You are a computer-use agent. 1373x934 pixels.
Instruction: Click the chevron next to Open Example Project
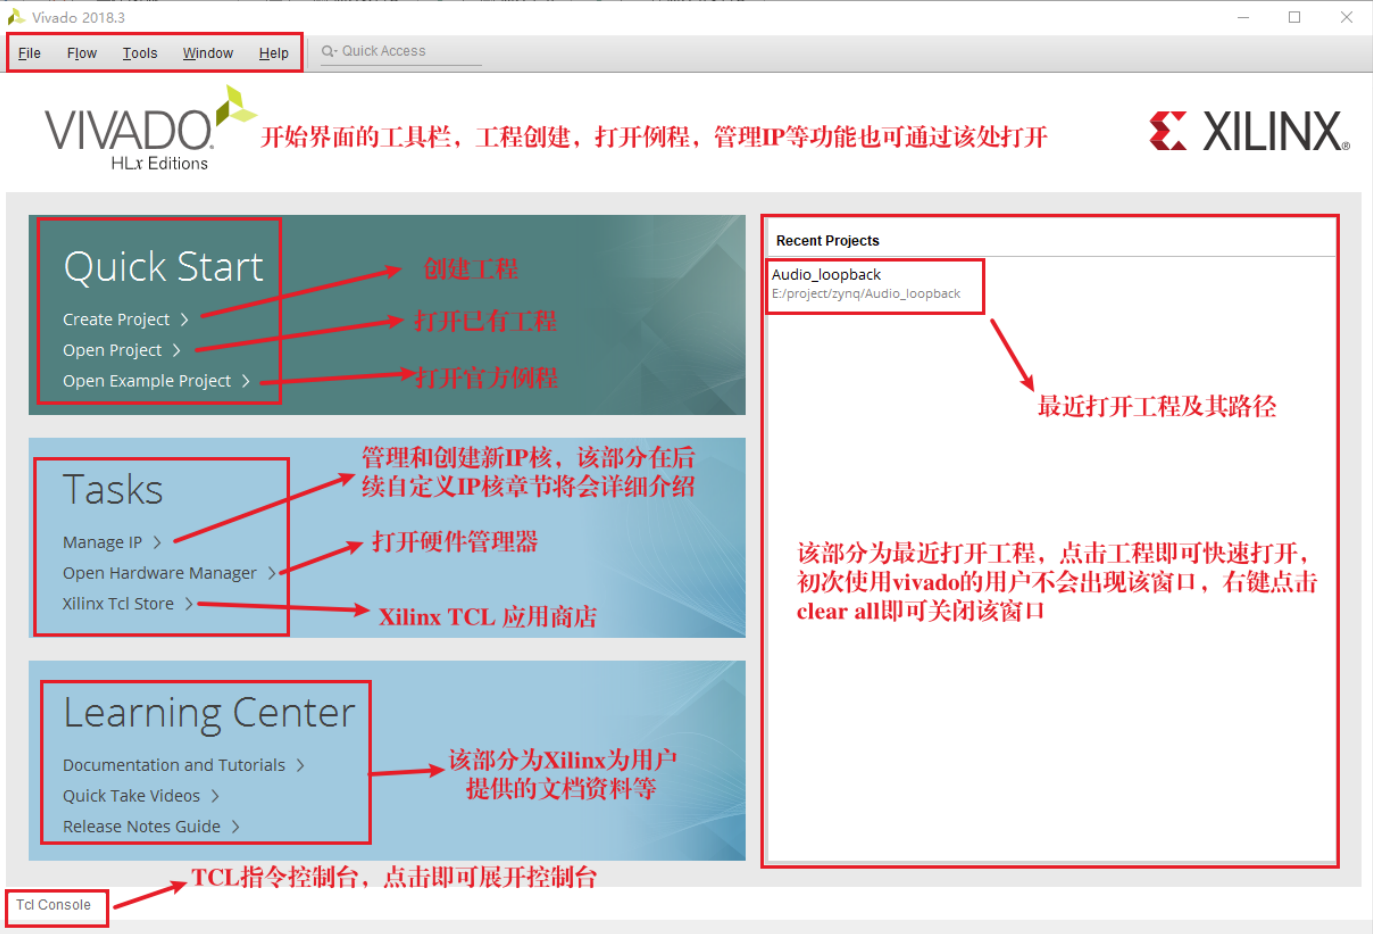pyautogui.click(x=245, y=381)
